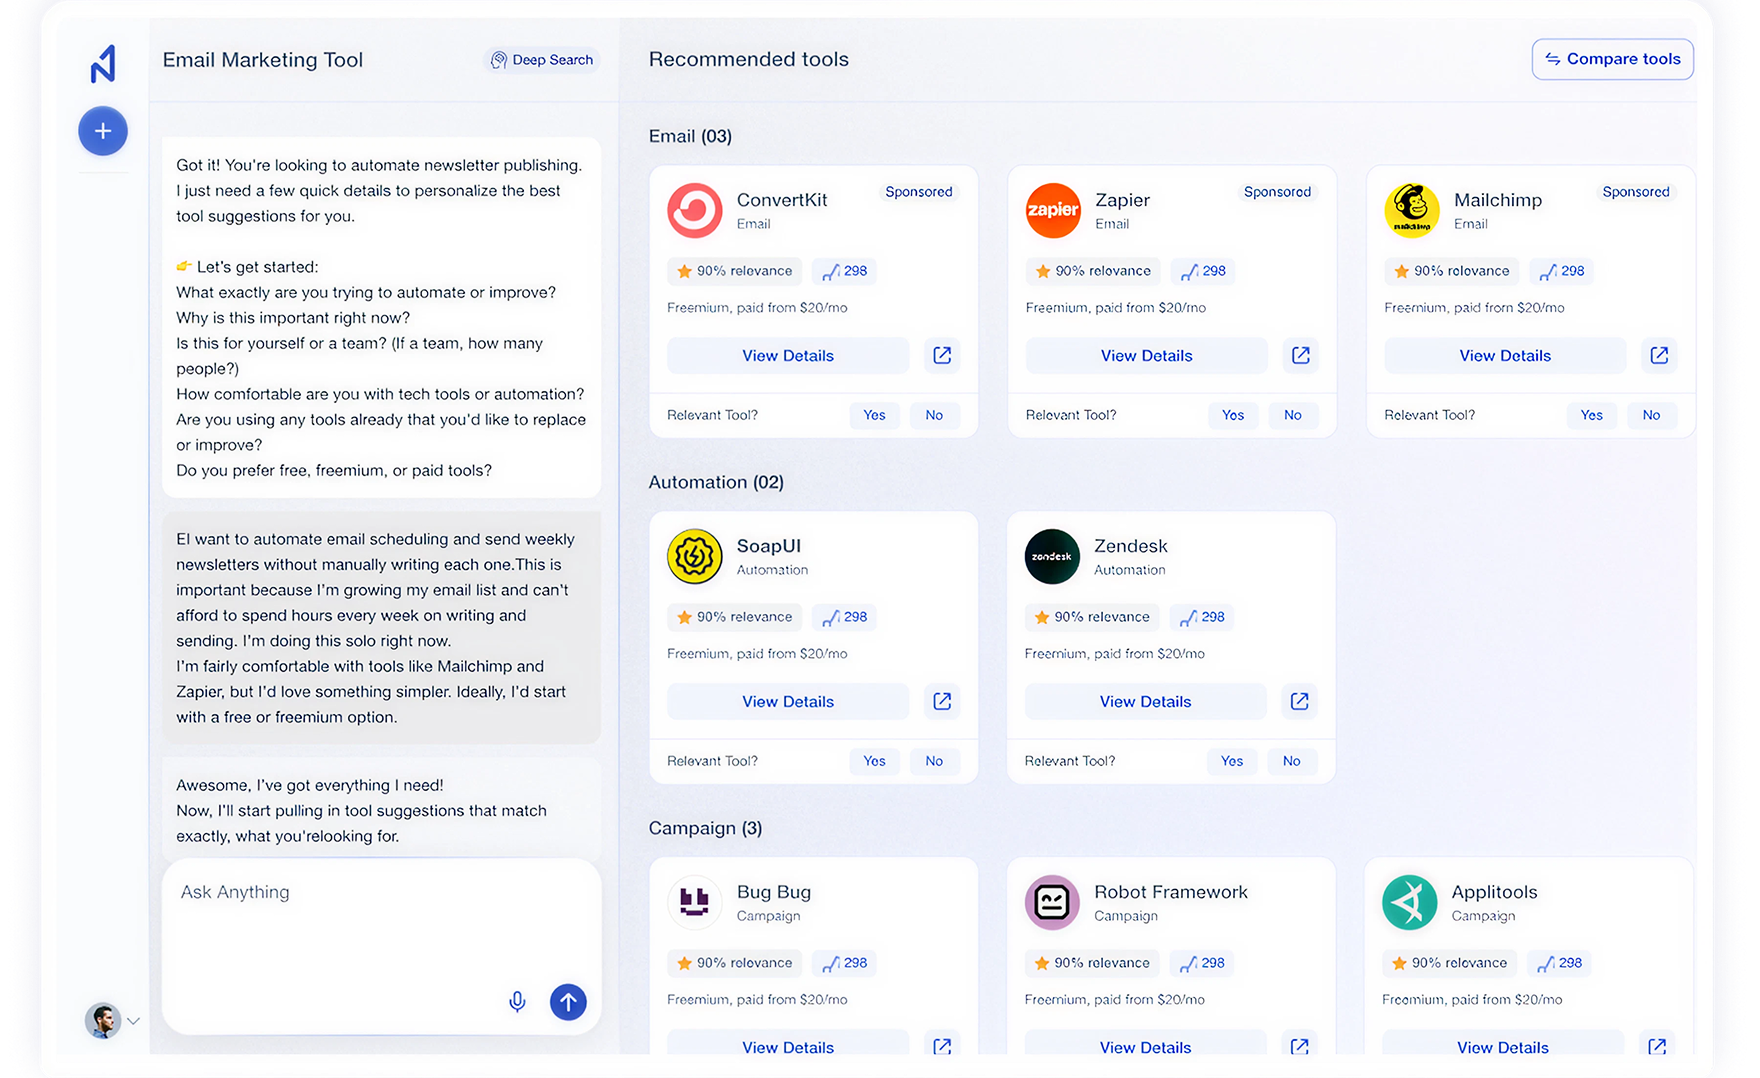The height and width of the screenshot is (1078, 1760).
Task: View Details for Mailchimp
Action: pos(1505,355)
